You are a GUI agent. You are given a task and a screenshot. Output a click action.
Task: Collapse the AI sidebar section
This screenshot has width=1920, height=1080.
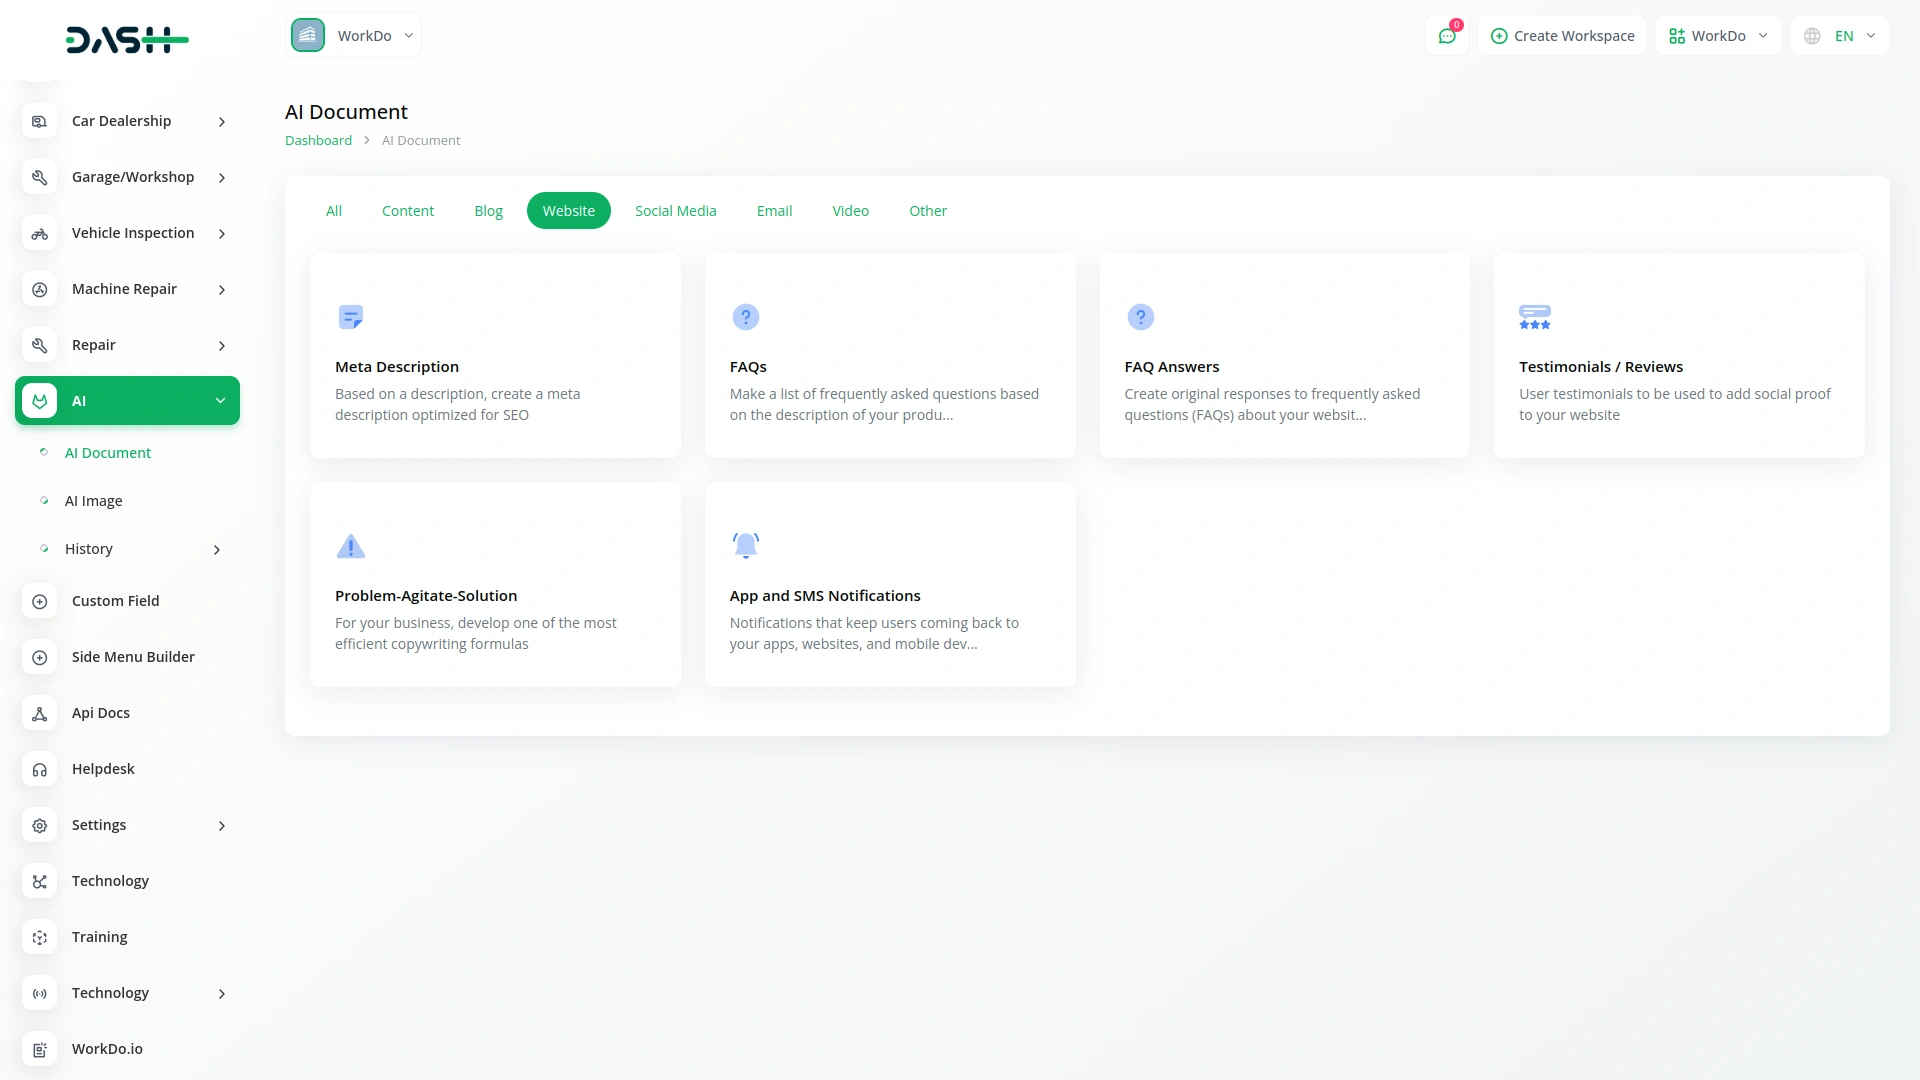click(128, 401)
